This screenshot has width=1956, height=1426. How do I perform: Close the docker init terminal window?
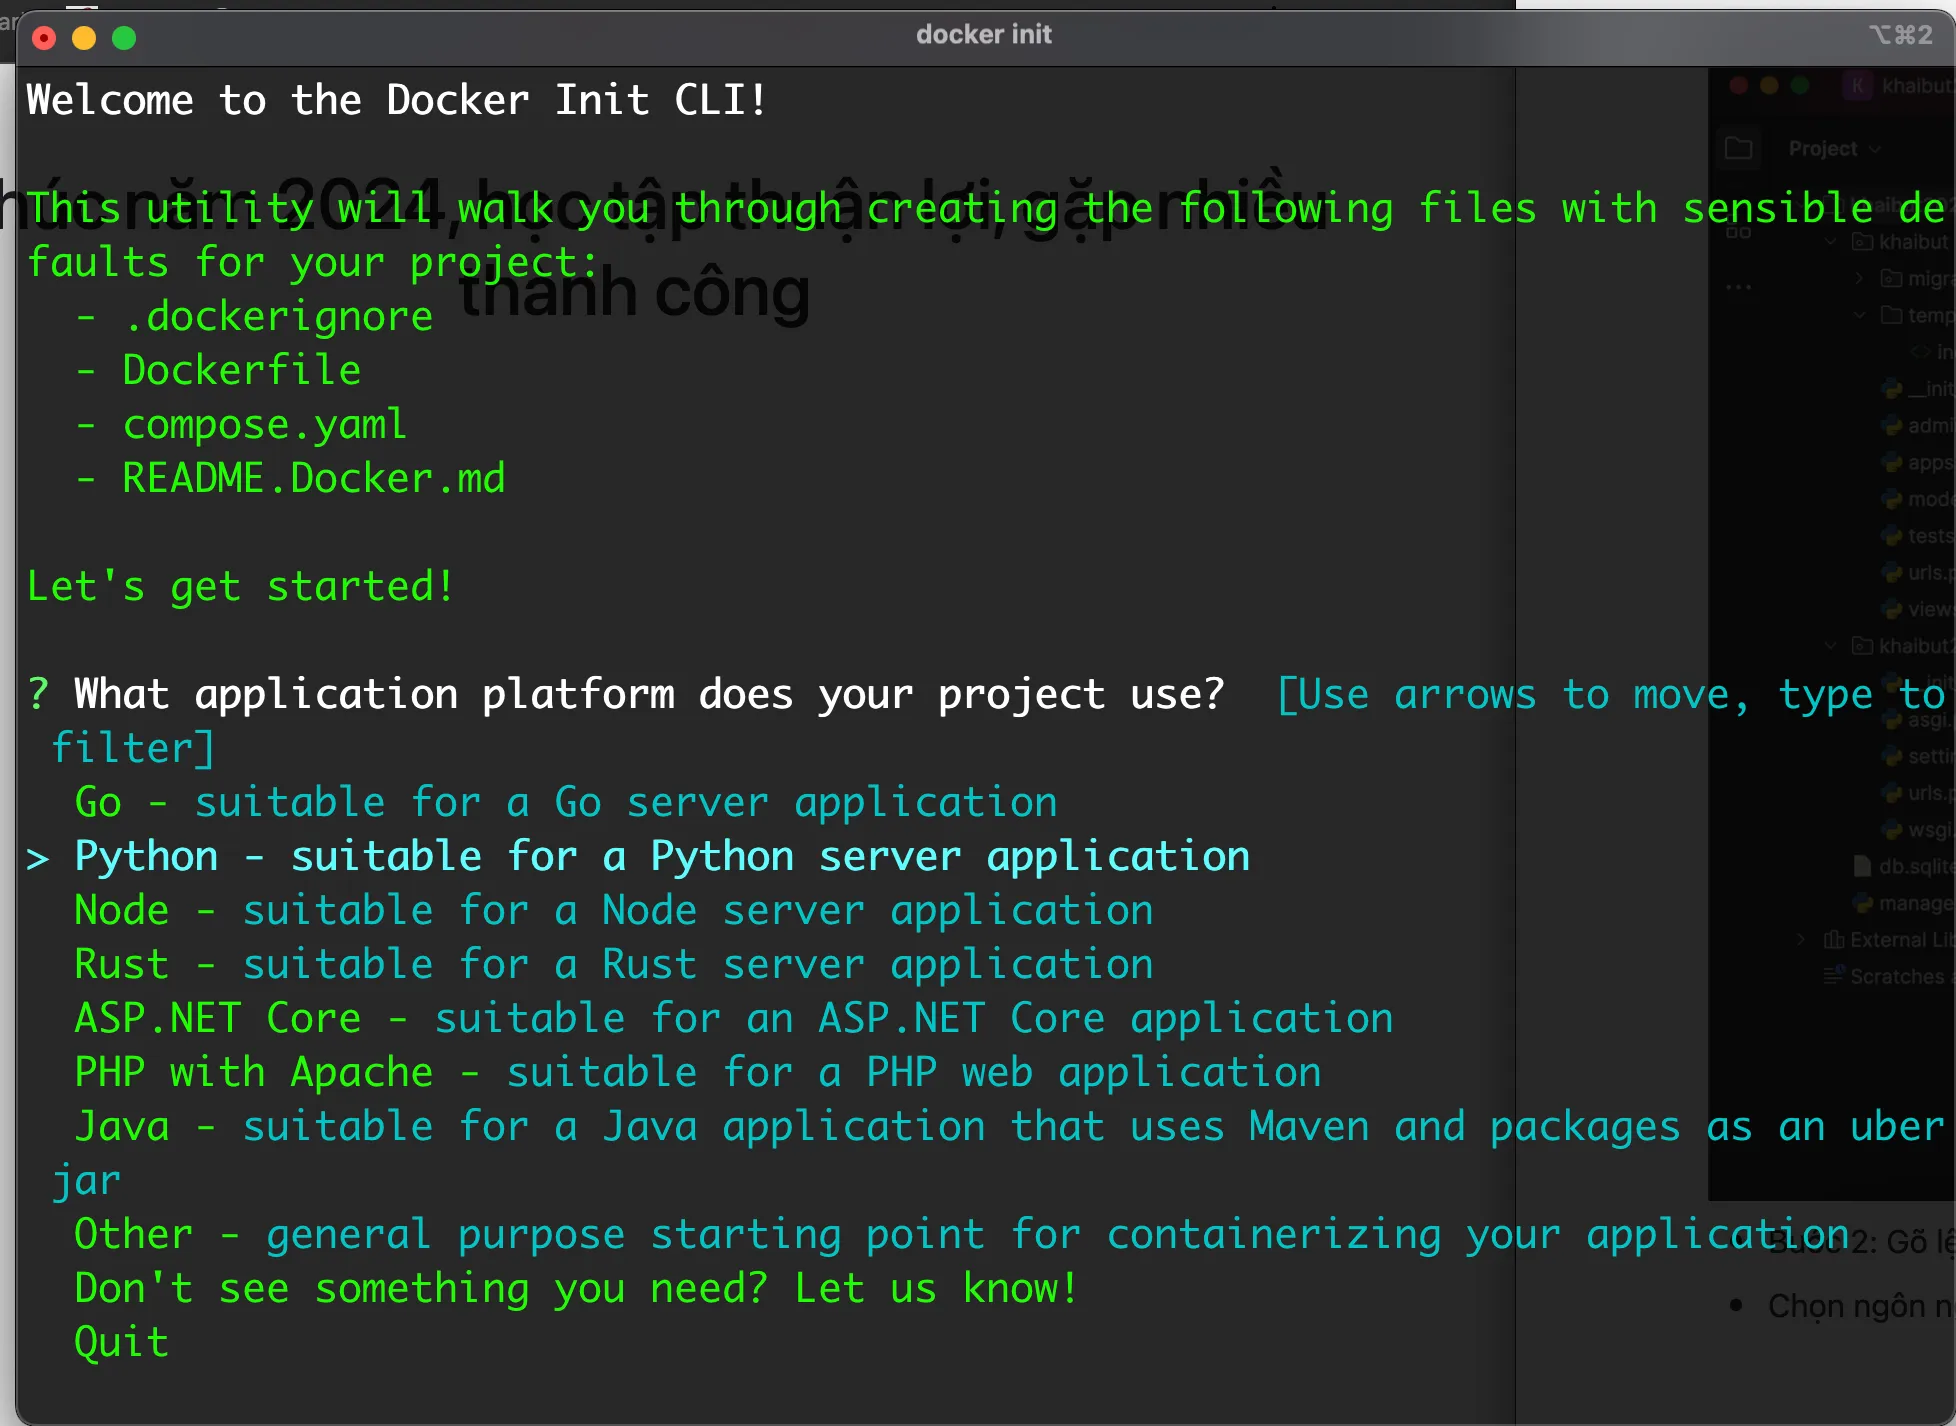tap(44, 38)
